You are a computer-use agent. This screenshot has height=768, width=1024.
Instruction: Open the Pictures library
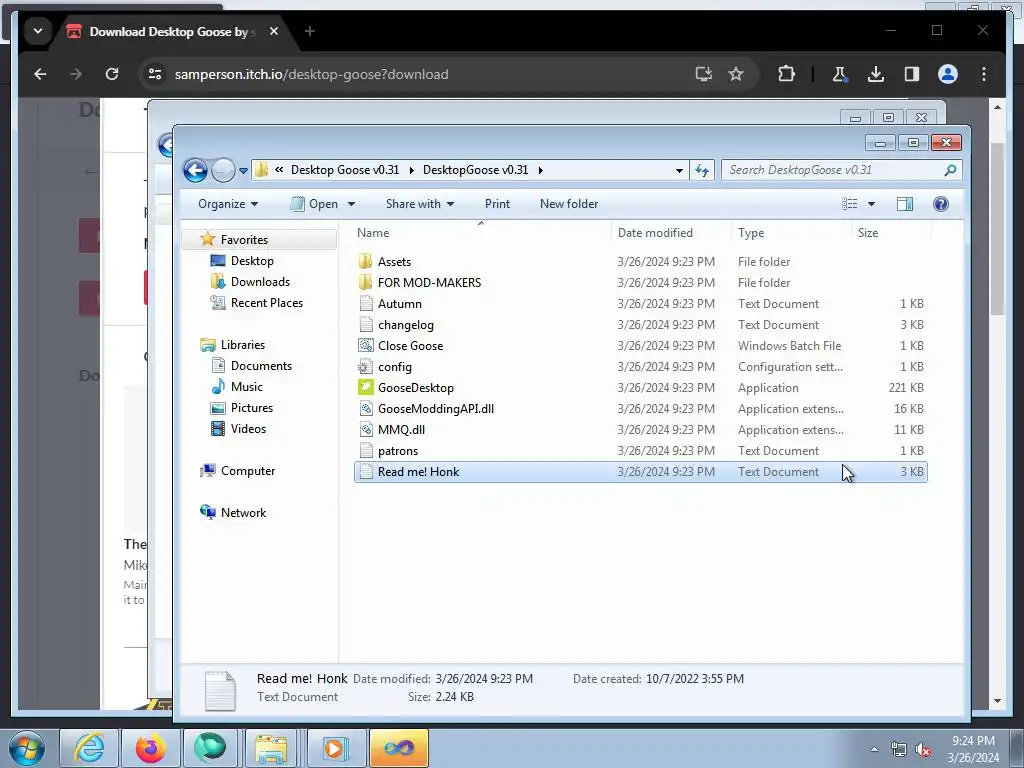tap(251, 408)
